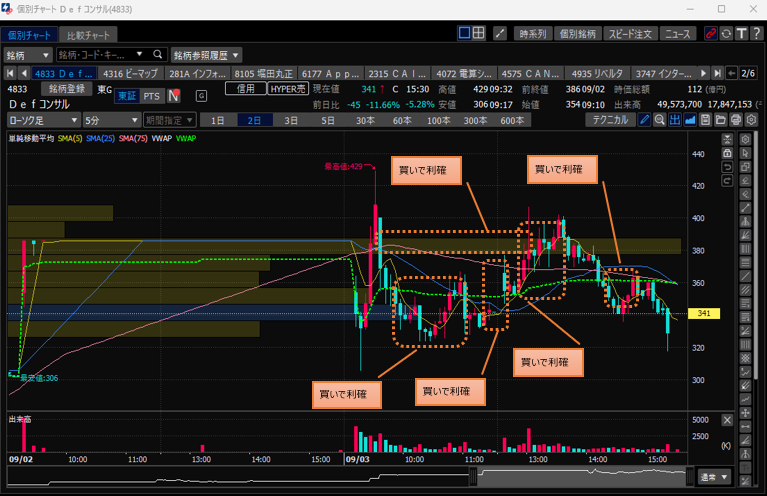
Task: Toggle the PTS market button
Action: pyautogui.click(x=150, y=96)
